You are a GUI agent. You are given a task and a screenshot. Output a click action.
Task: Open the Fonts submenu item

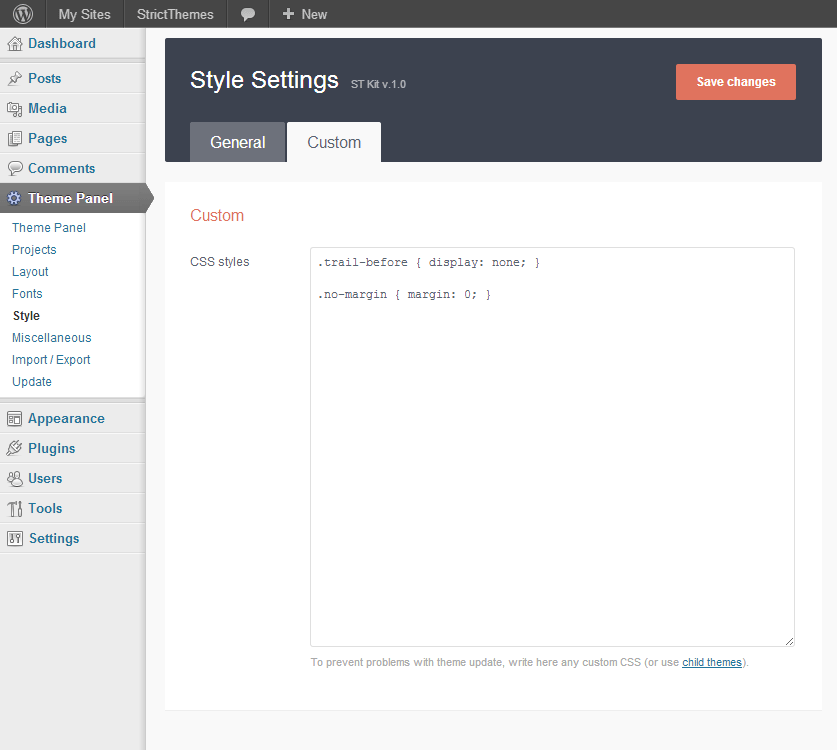click(x=27, y=294)
